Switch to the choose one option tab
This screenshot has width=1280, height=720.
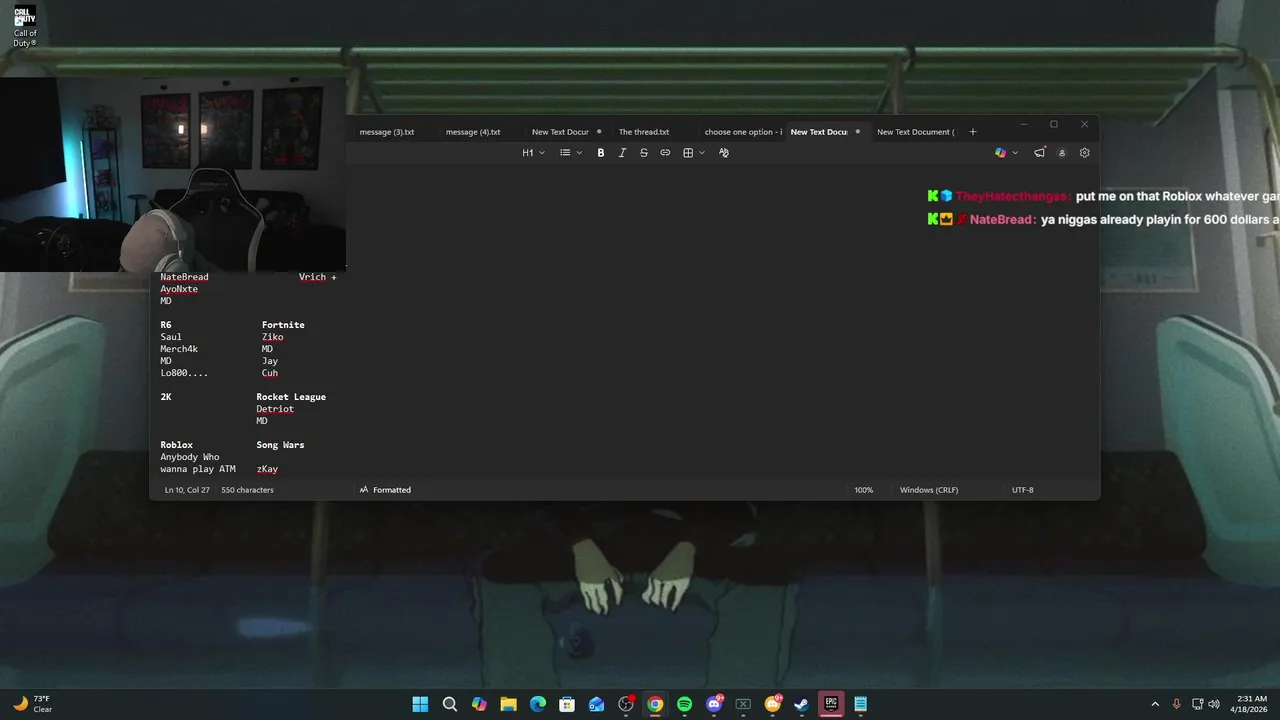[x=743, y=132]
